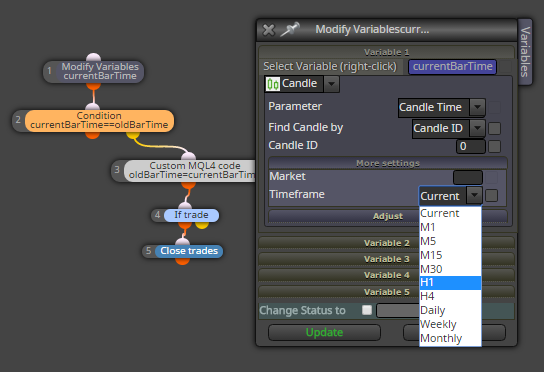
Task: Click the green Candle icon
Action: (273, 84)
